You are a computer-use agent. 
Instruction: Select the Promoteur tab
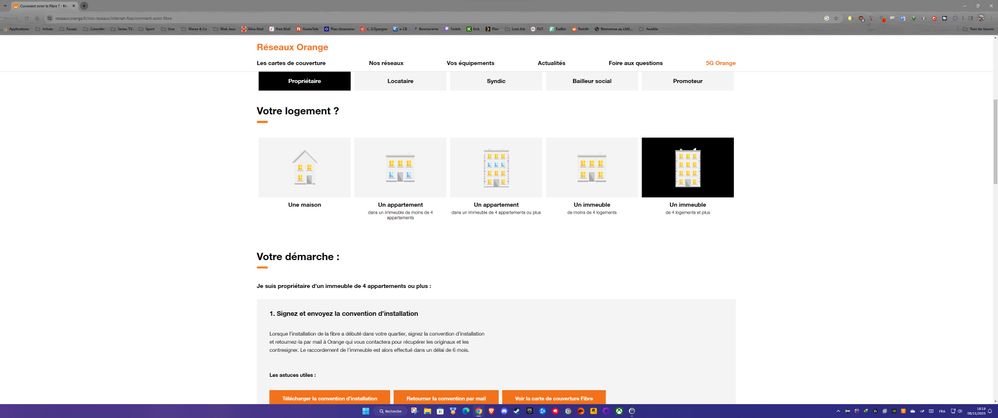click(x=687, y=81)
